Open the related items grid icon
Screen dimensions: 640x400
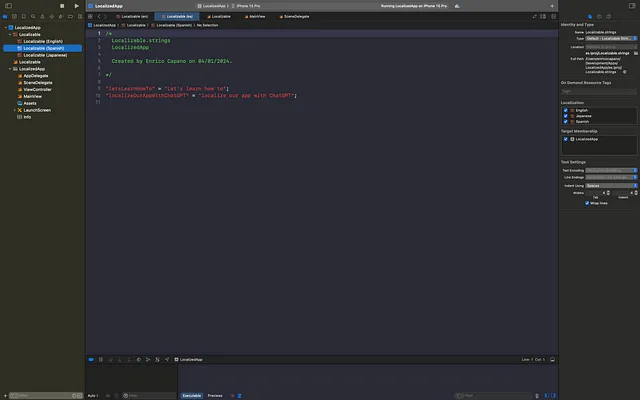(90, 17)
